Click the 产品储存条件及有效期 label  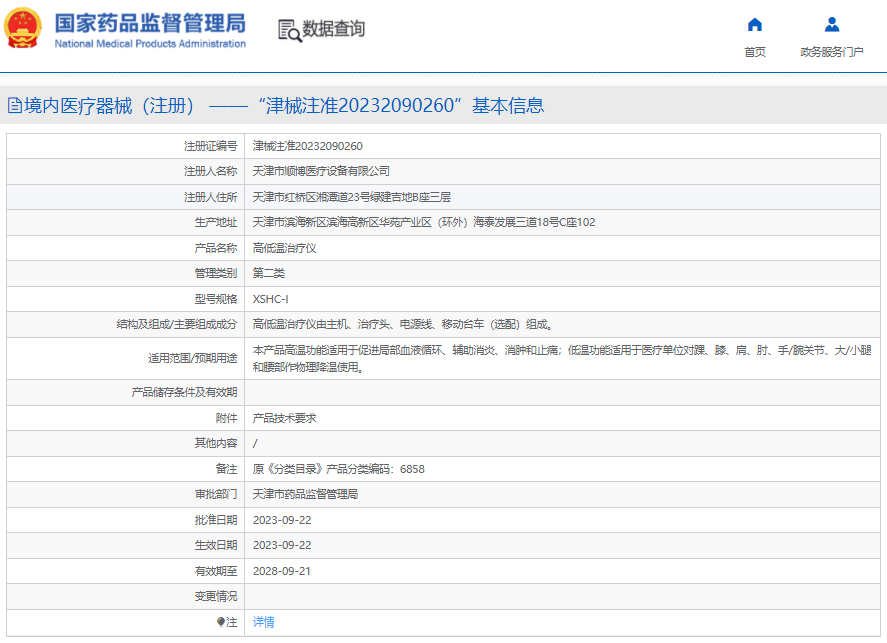pos(184,392)
